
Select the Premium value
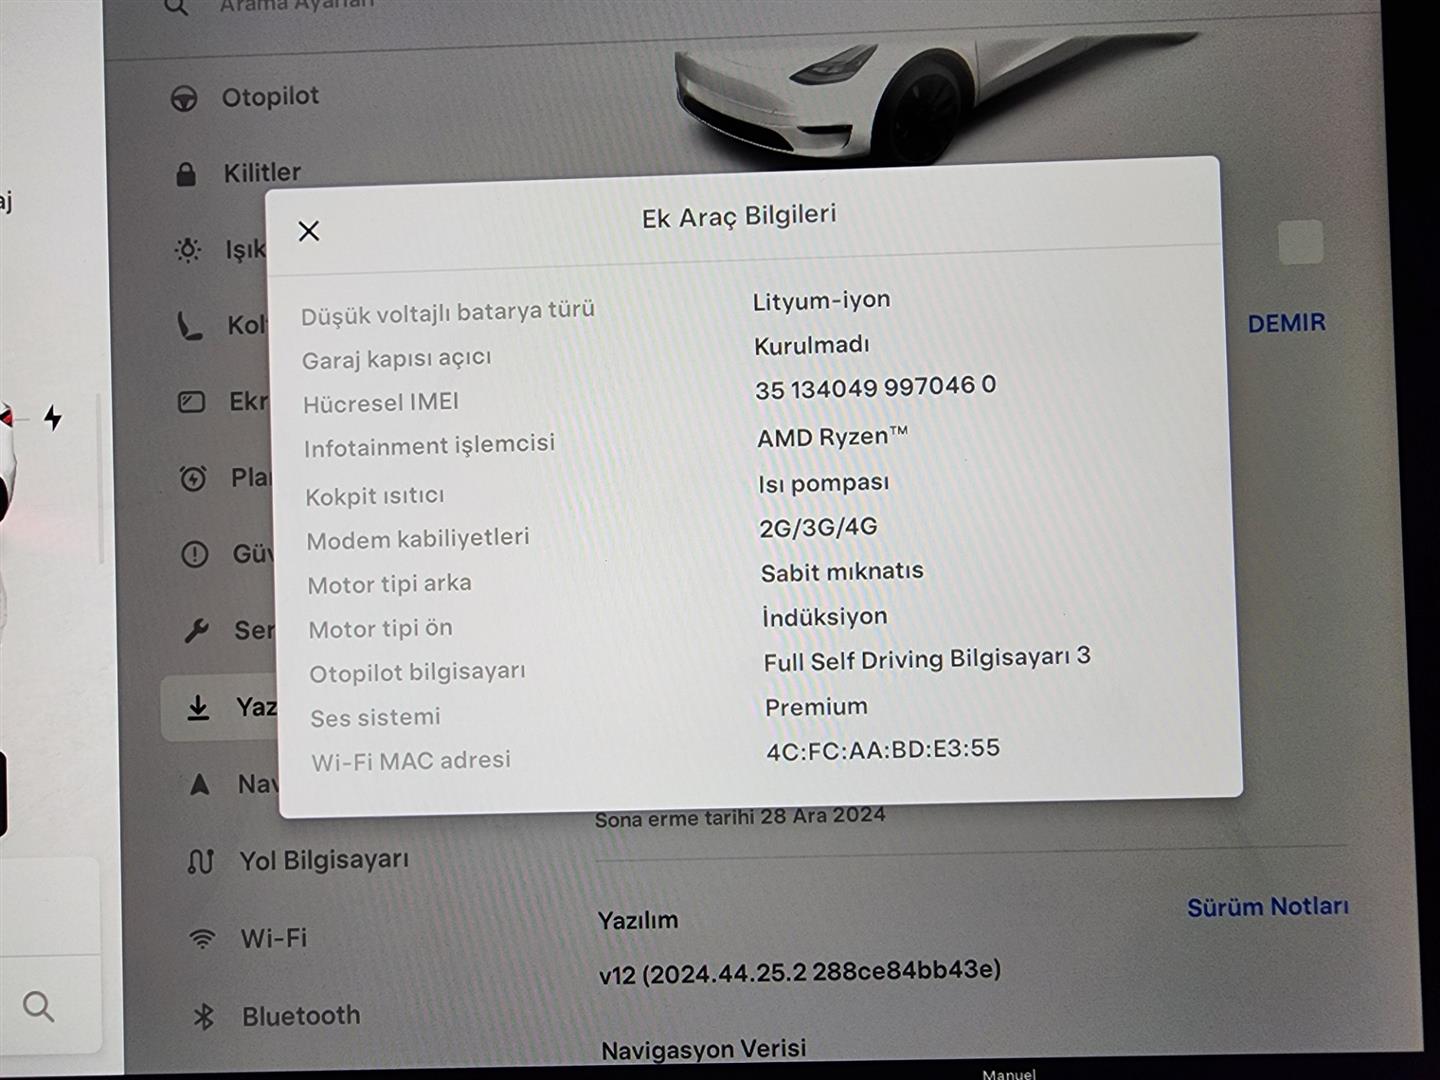pyautogui.click(x=816, y=707)
